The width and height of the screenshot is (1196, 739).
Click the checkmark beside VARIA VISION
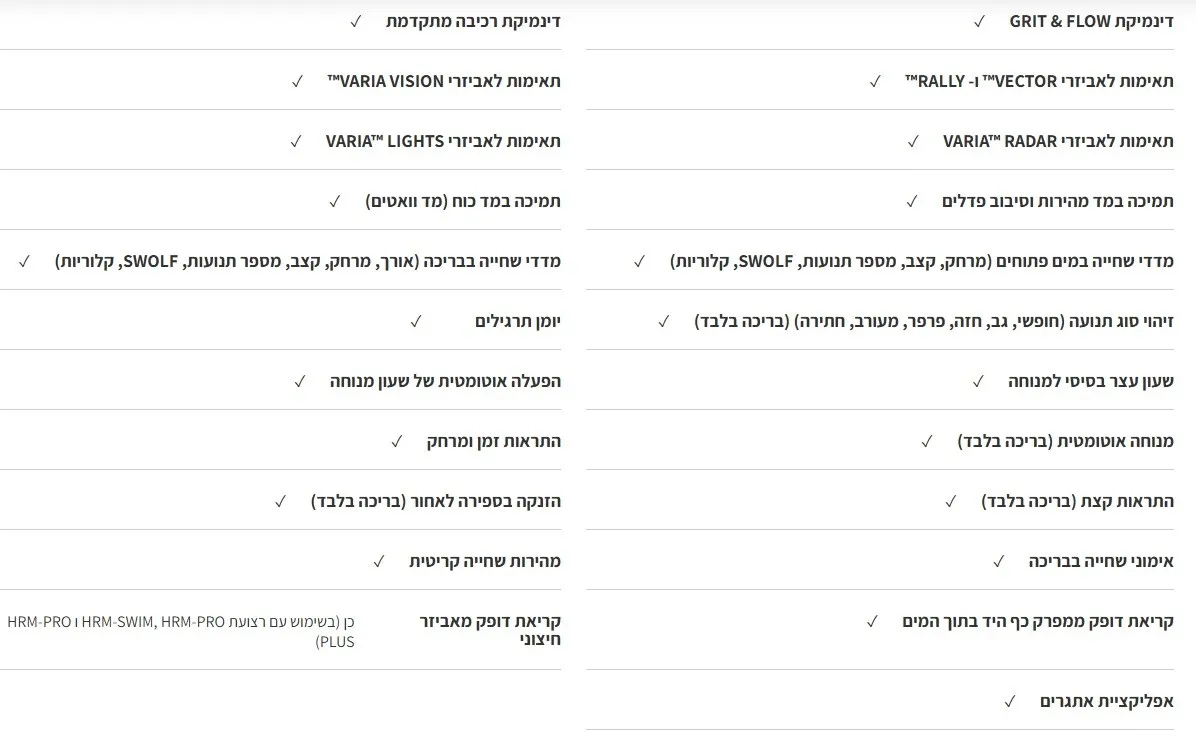coord(297,81)
